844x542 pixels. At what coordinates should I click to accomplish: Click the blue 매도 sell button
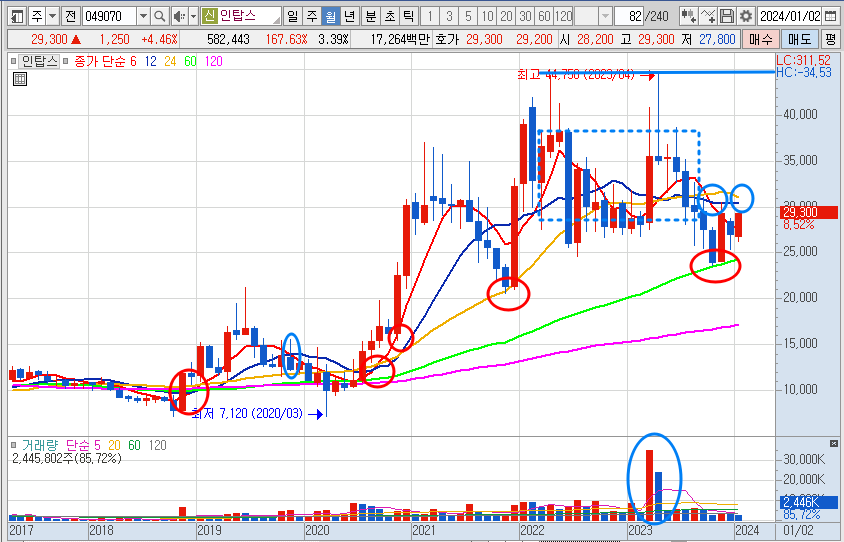coord(799,39)
